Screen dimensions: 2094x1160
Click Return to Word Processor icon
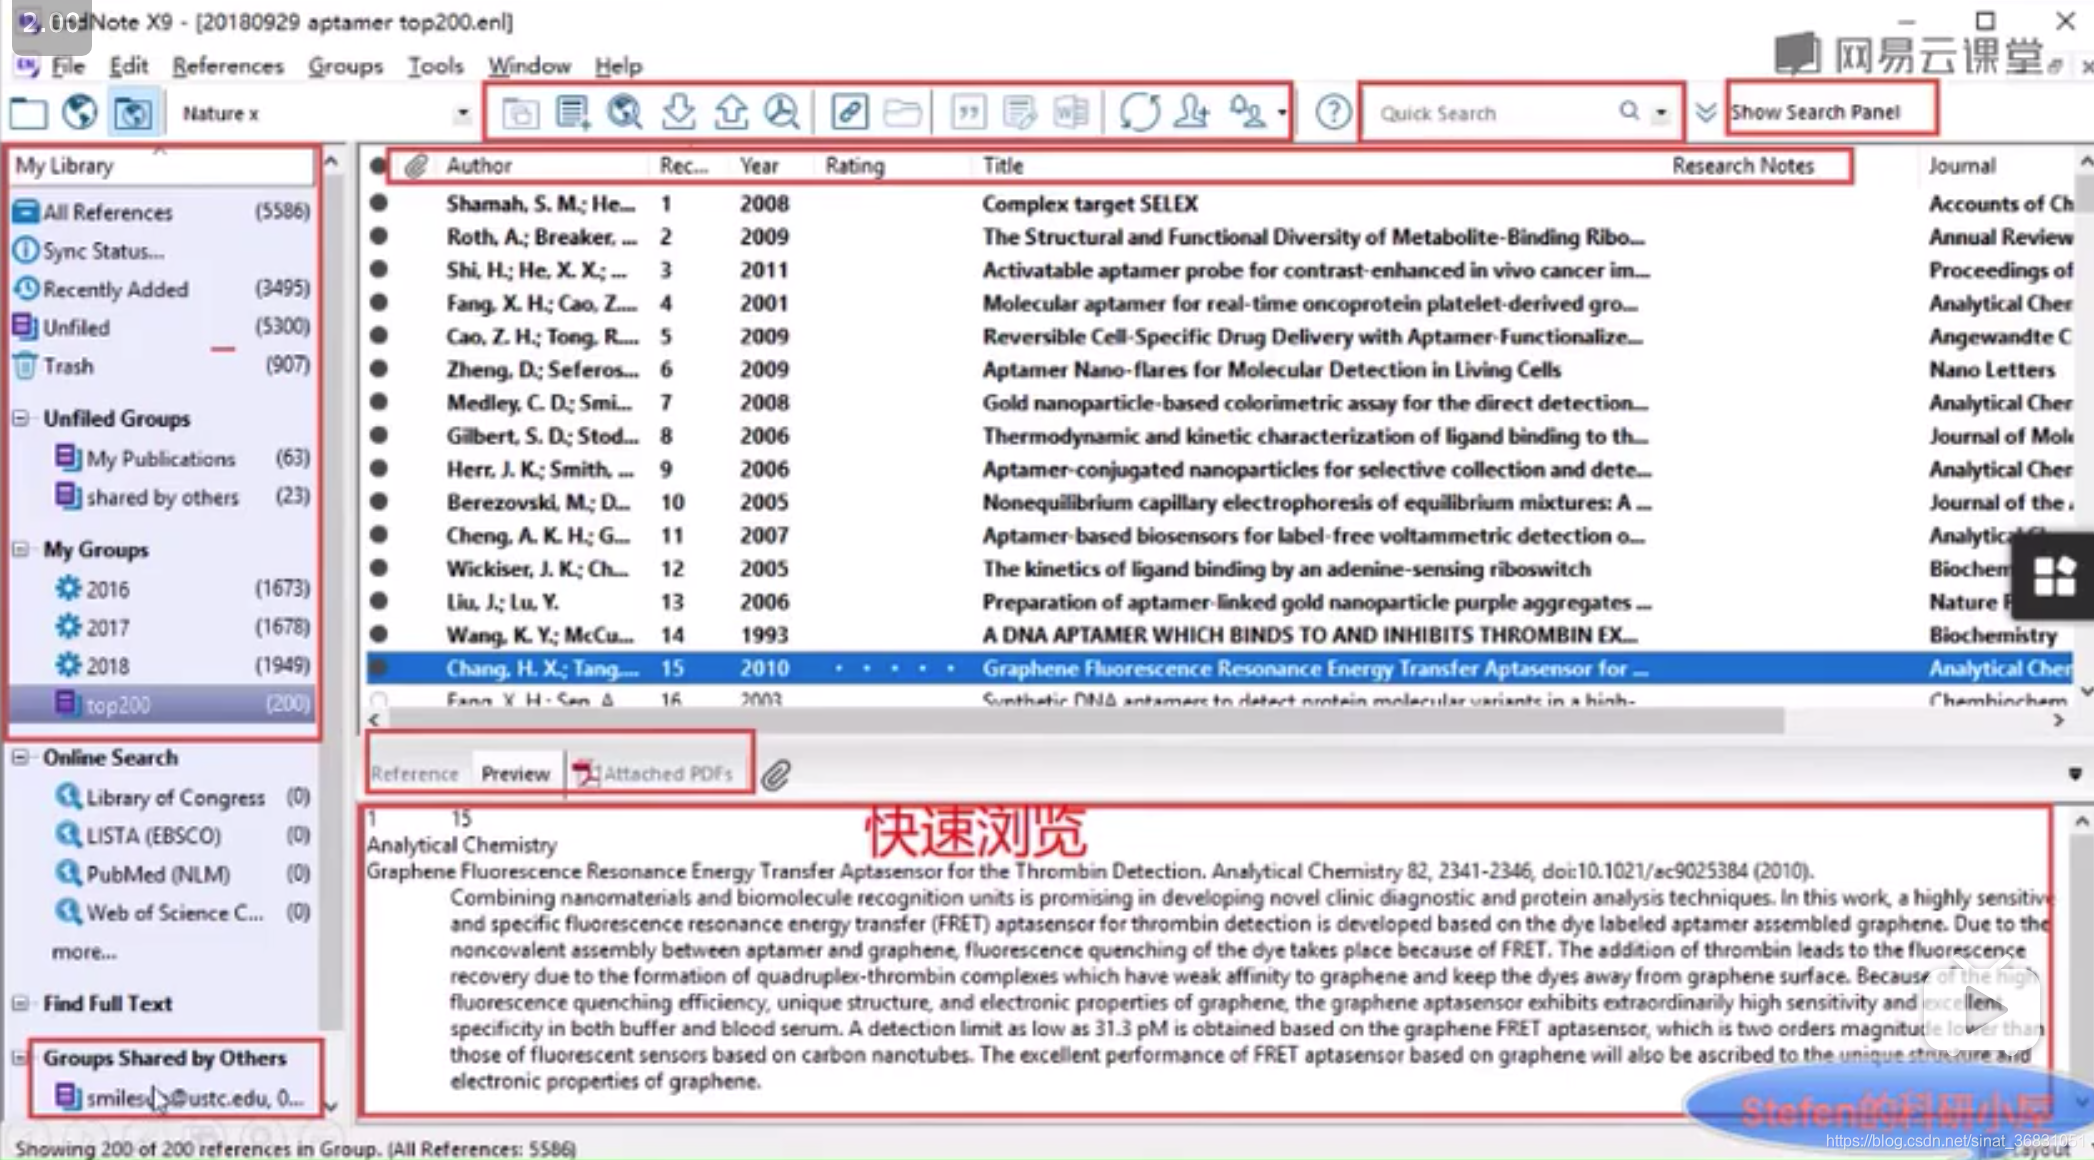1071,112
